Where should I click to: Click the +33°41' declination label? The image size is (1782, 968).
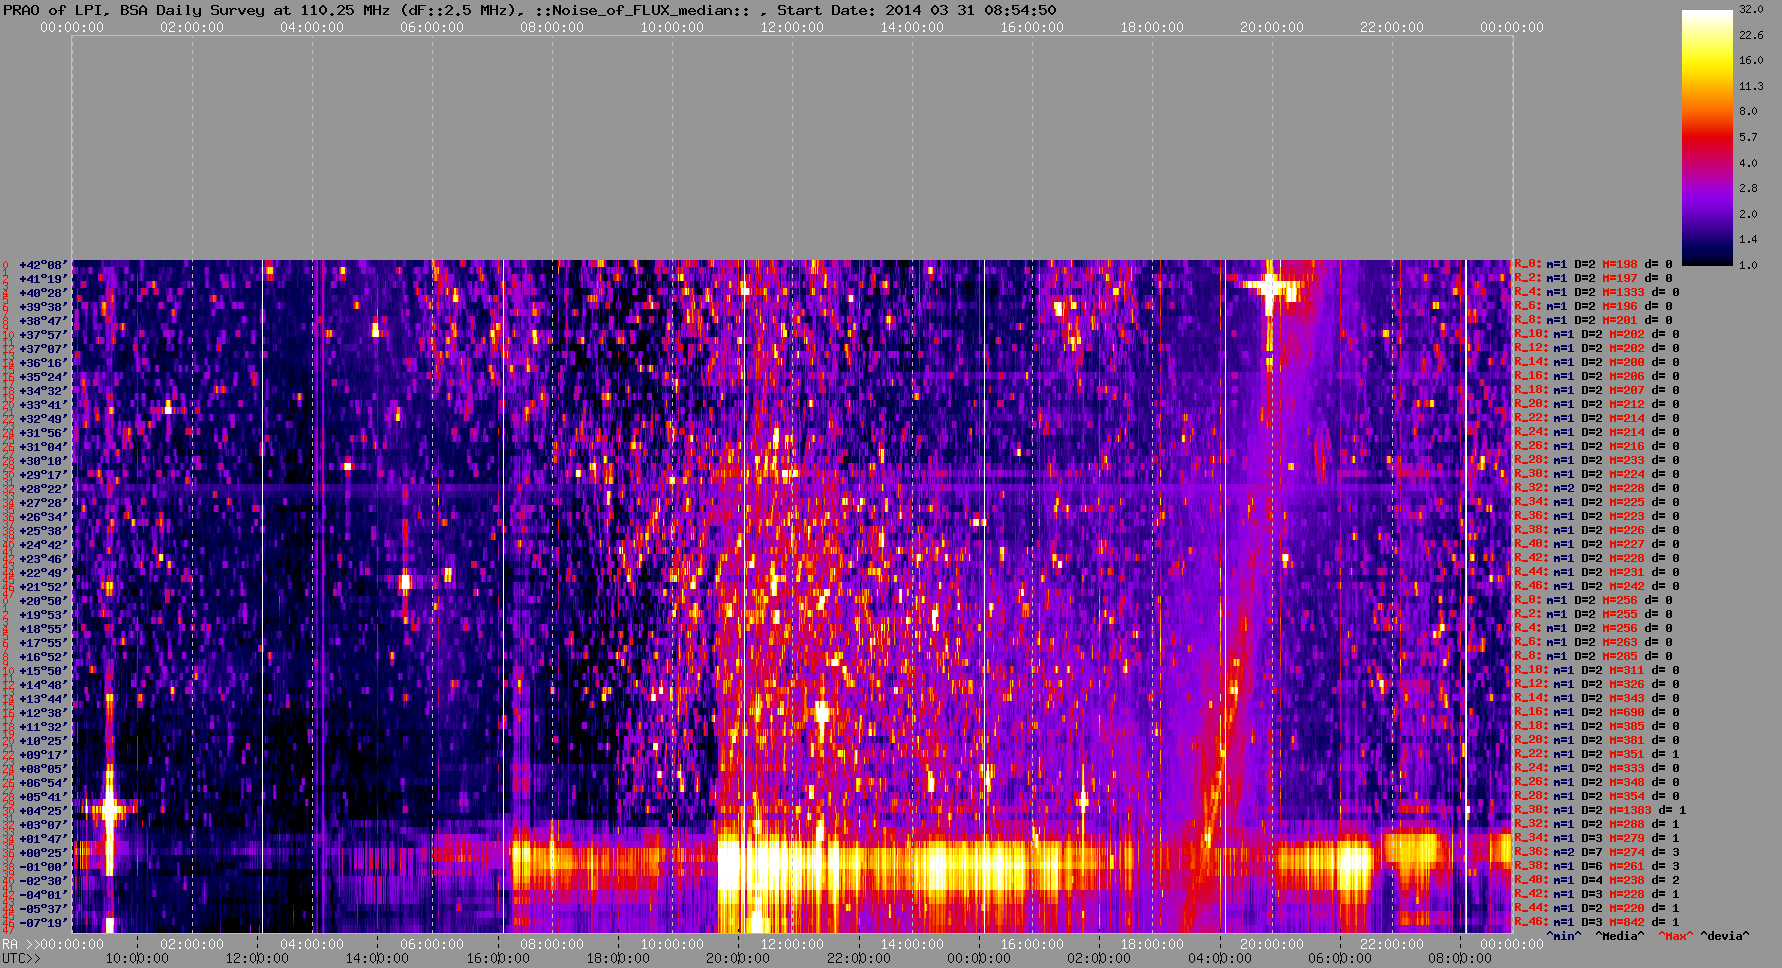(44, 405)
